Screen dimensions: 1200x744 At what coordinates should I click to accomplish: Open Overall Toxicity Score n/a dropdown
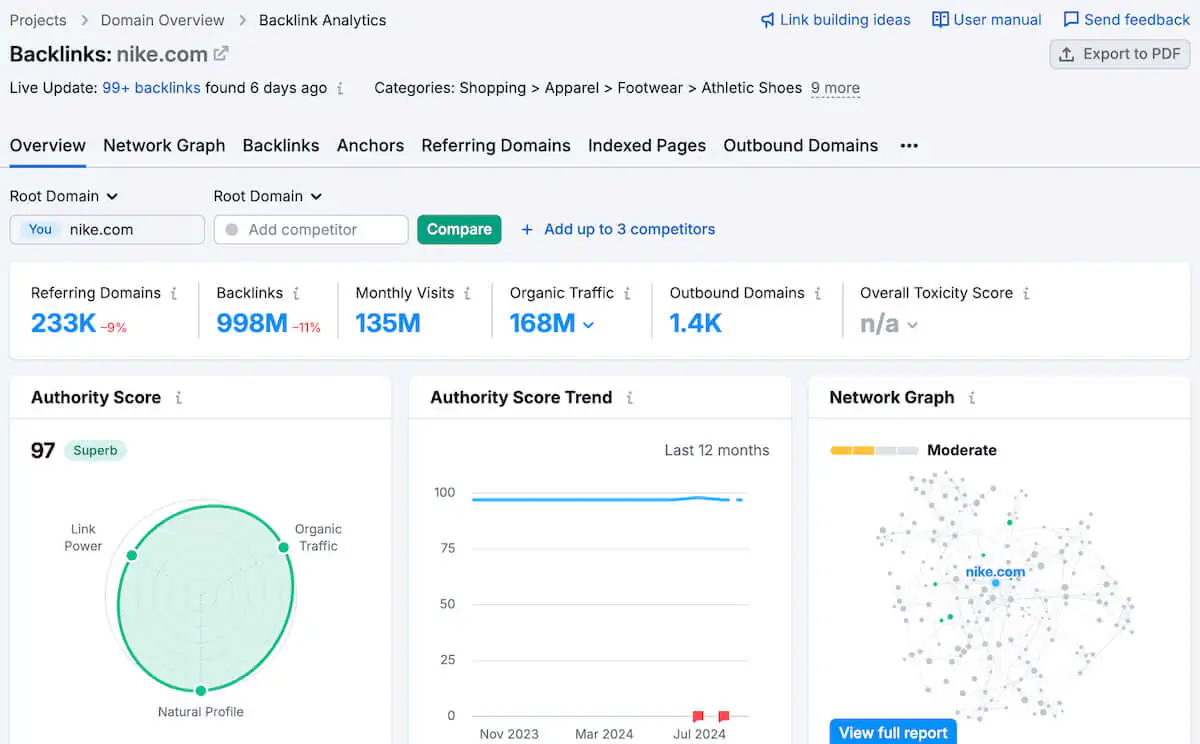[x=911, y=325]
